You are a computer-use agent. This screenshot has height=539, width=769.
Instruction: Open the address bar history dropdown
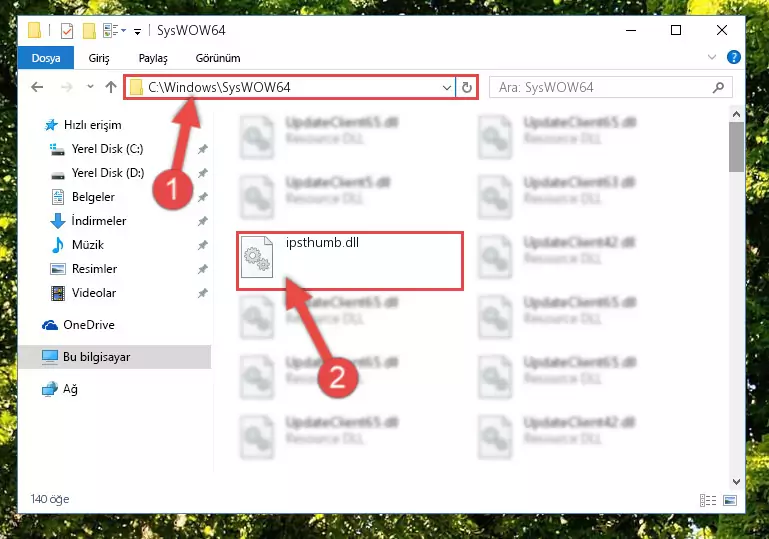click(x=446, y=88)
